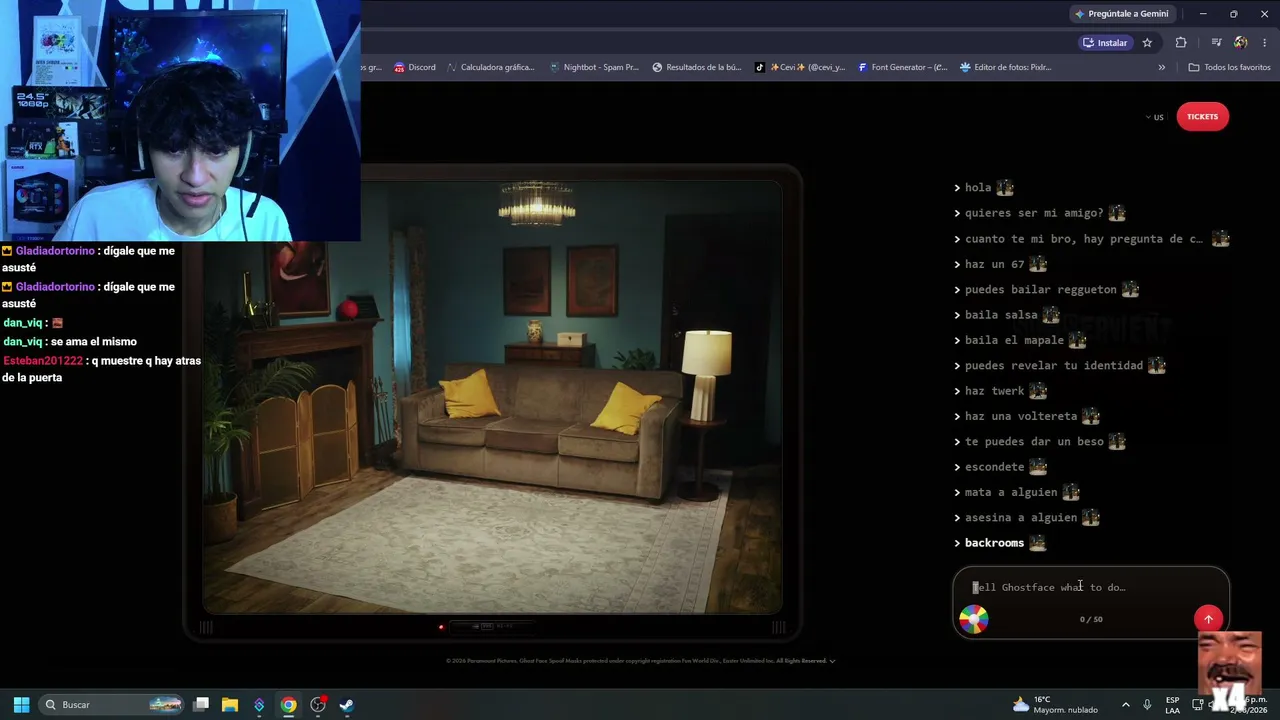Open the Chrome three-dot menu

1265,43
